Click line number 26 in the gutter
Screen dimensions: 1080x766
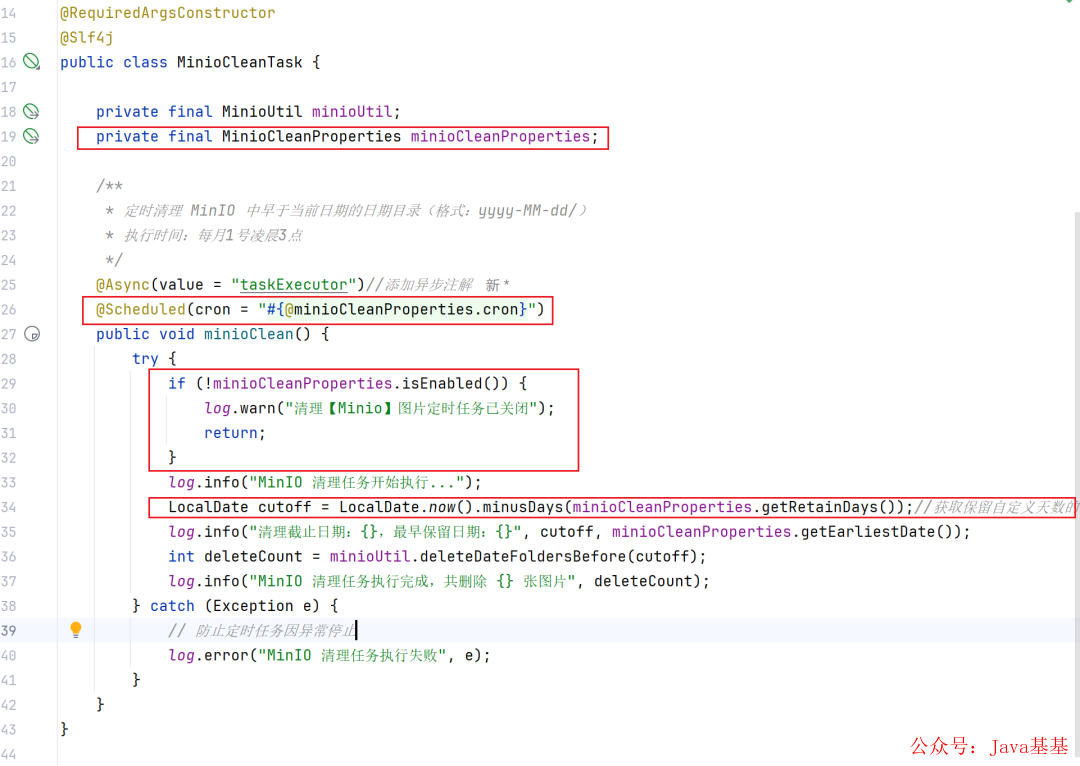[8, 309]
